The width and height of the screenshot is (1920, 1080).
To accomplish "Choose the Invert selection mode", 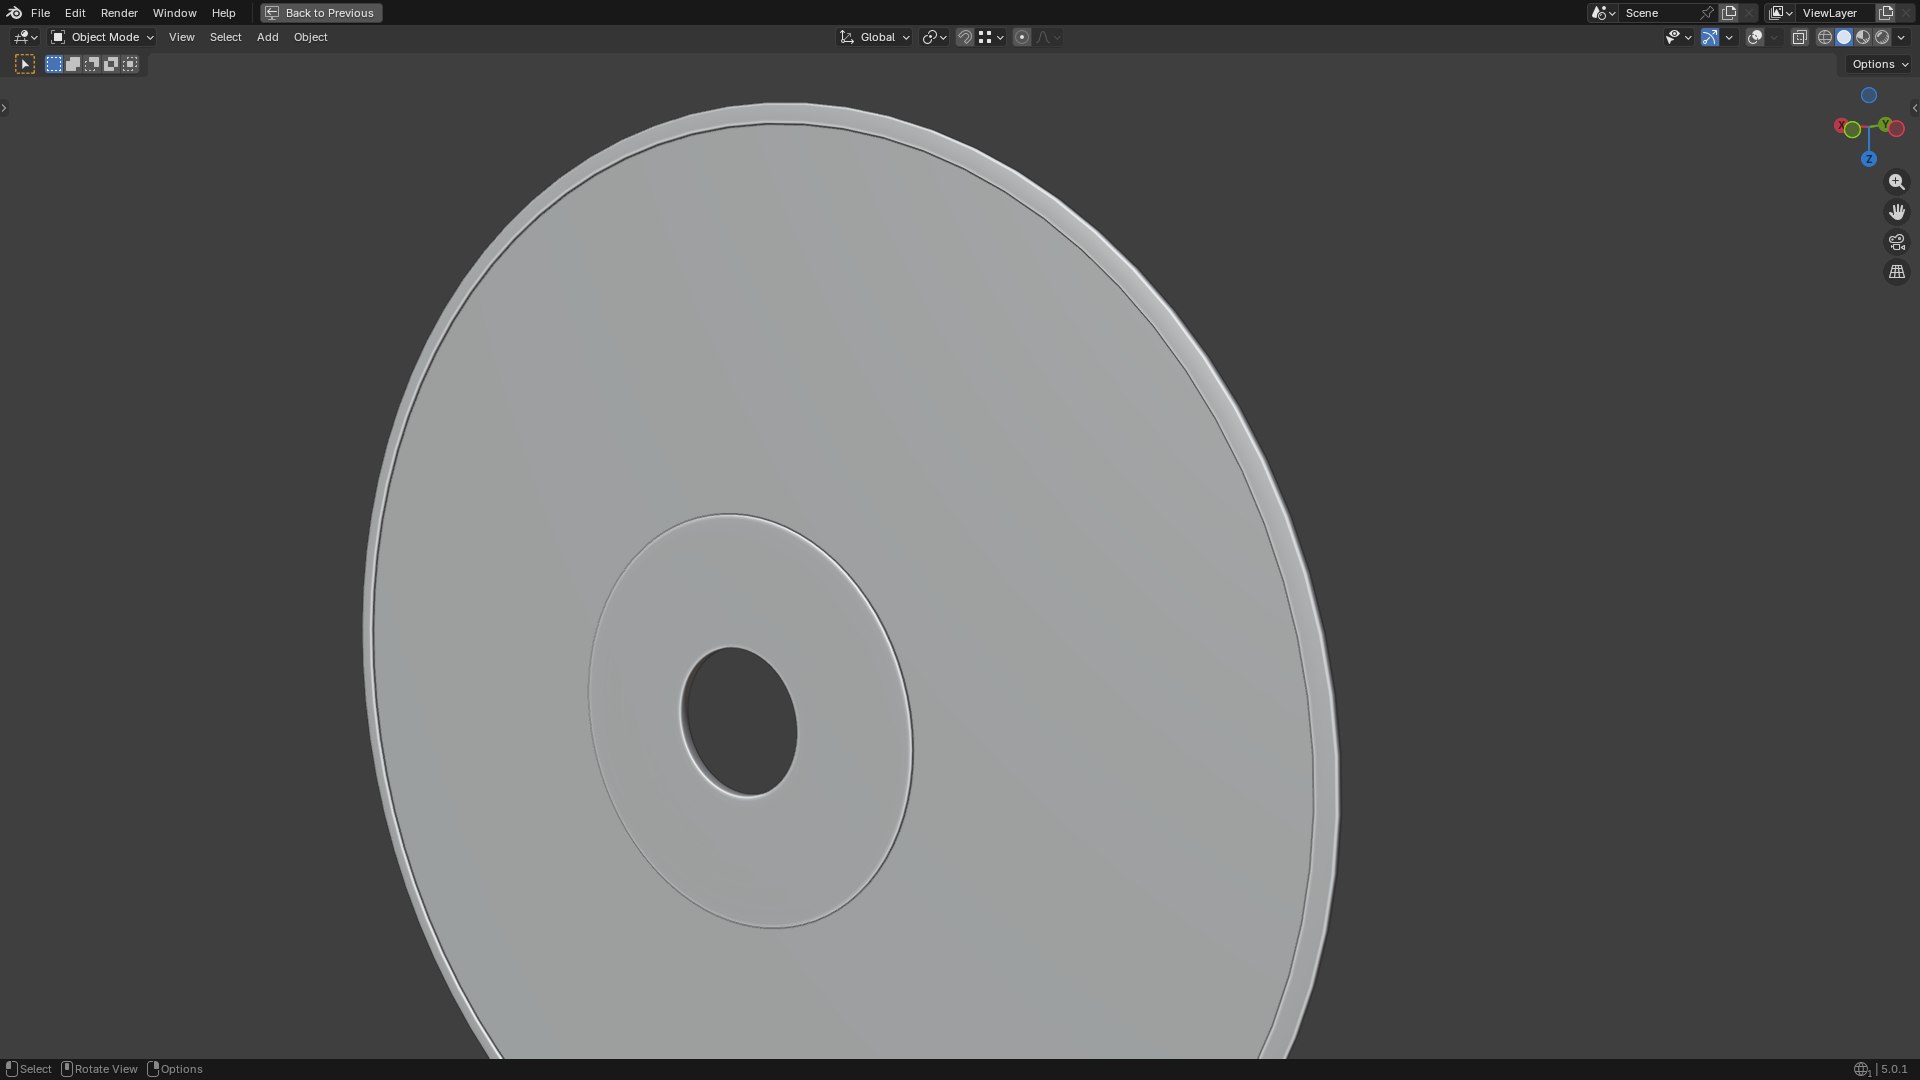I will pos(111,64).
